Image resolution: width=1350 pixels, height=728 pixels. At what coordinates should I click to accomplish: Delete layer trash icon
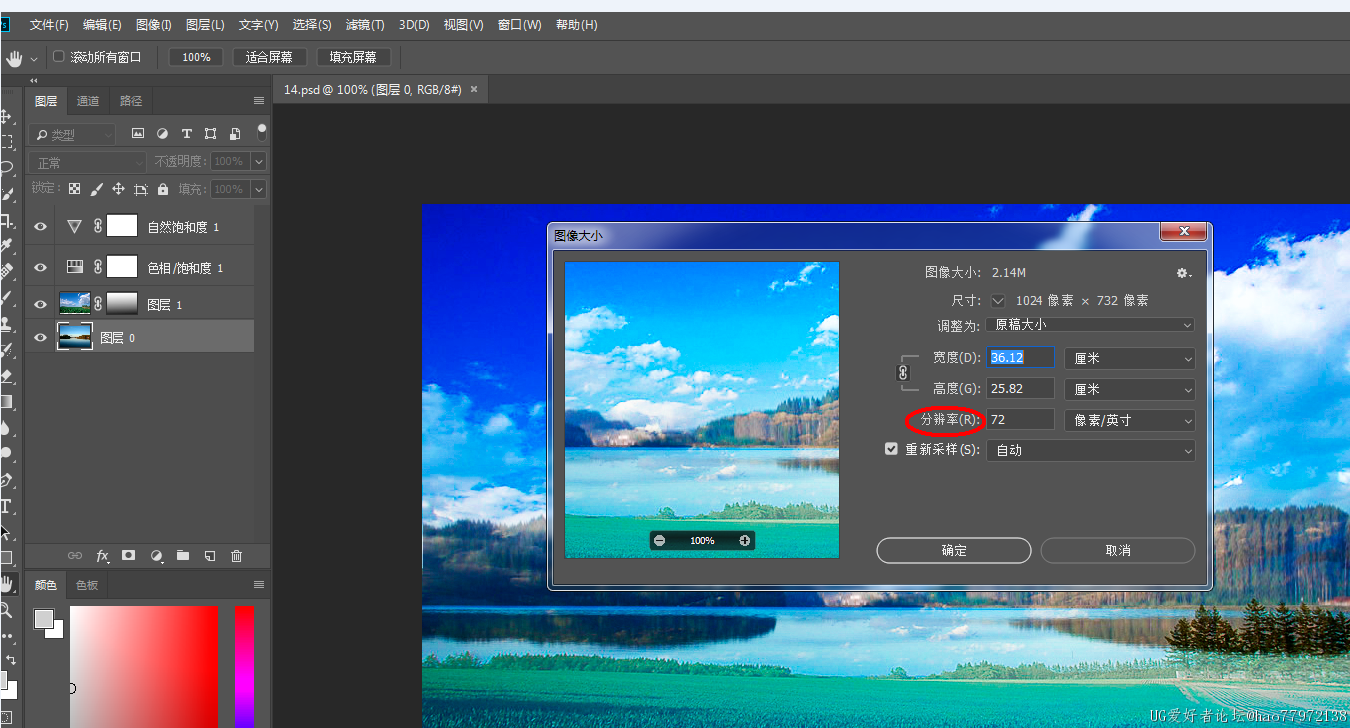[x=236, y=555]
